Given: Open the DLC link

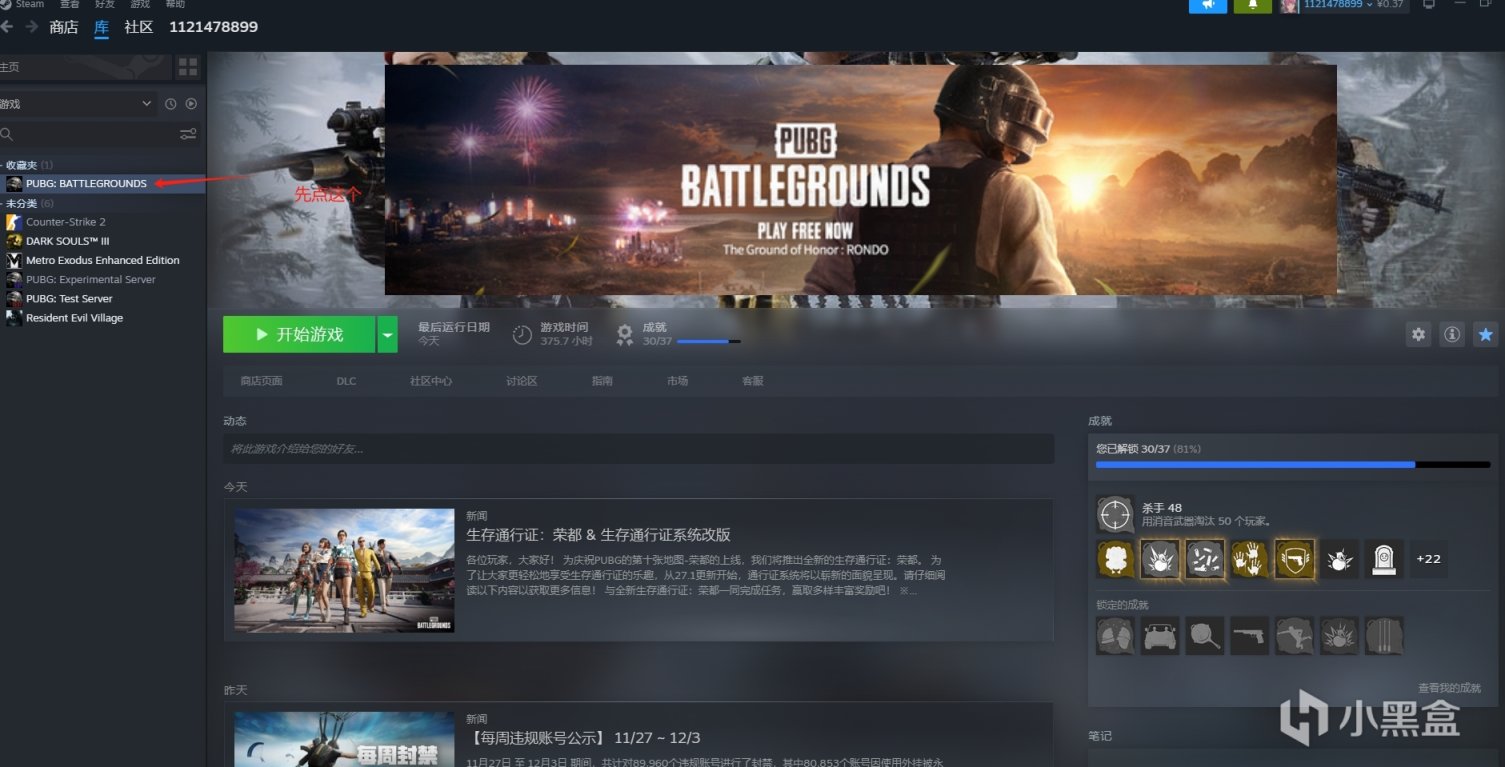Looking at the screenshot, I should (346, 381).
